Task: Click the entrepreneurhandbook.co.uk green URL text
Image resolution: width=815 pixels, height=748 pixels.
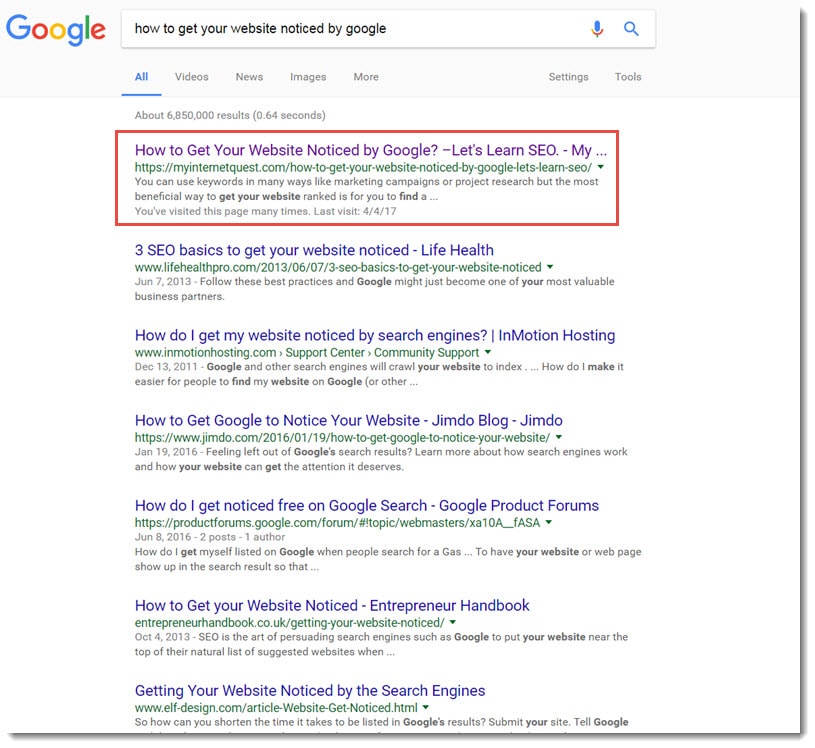Action: (290, 623)
